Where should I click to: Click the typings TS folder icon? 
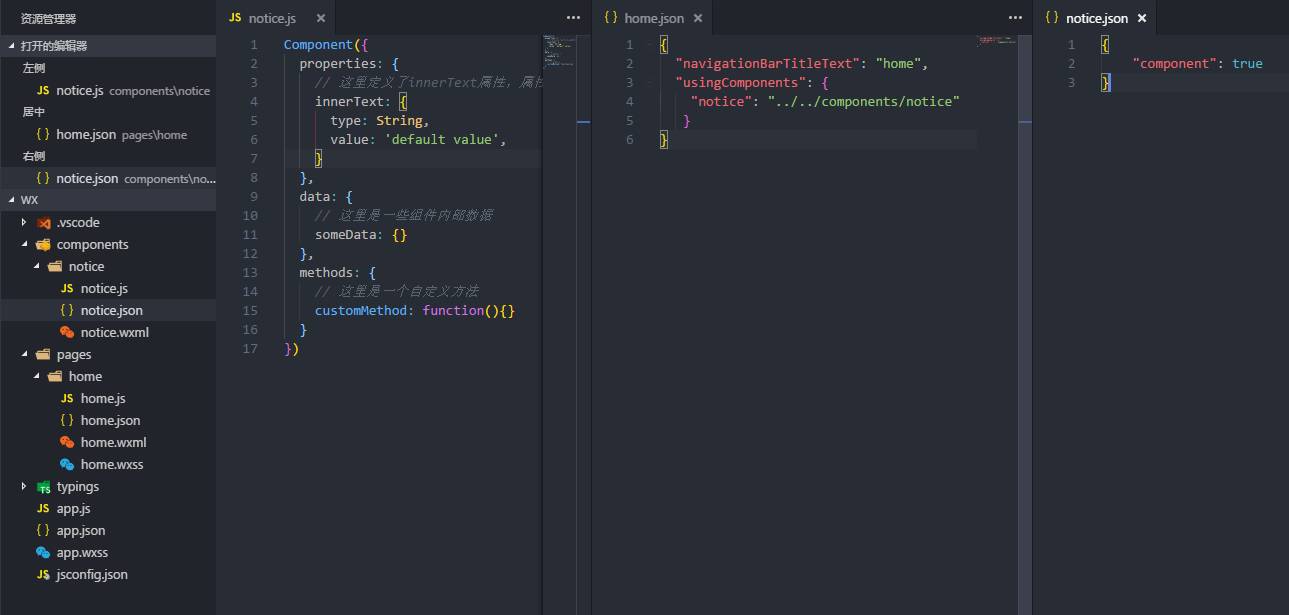point(43,487)
